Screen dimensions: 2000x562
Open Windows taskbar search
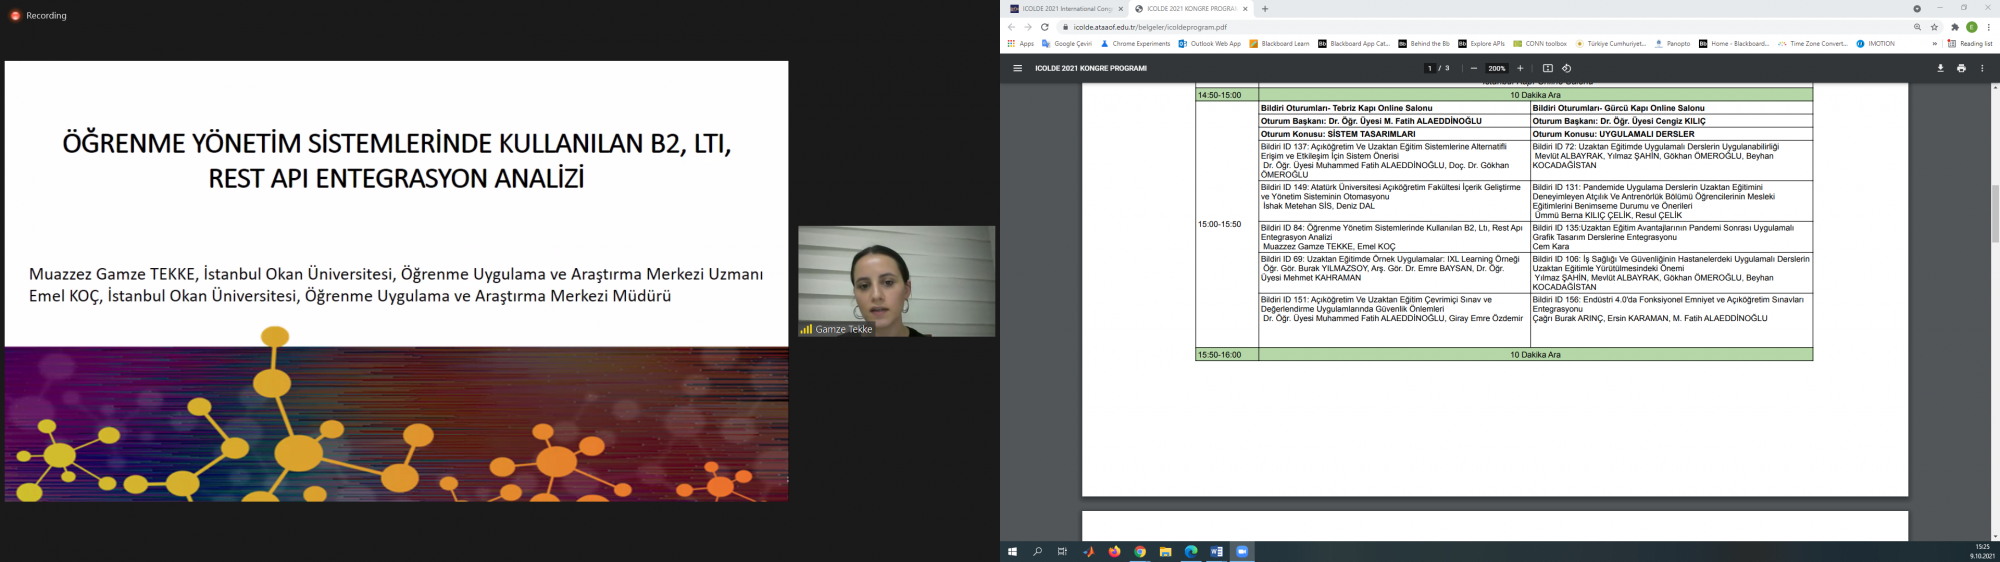[x=1037, y=551]
